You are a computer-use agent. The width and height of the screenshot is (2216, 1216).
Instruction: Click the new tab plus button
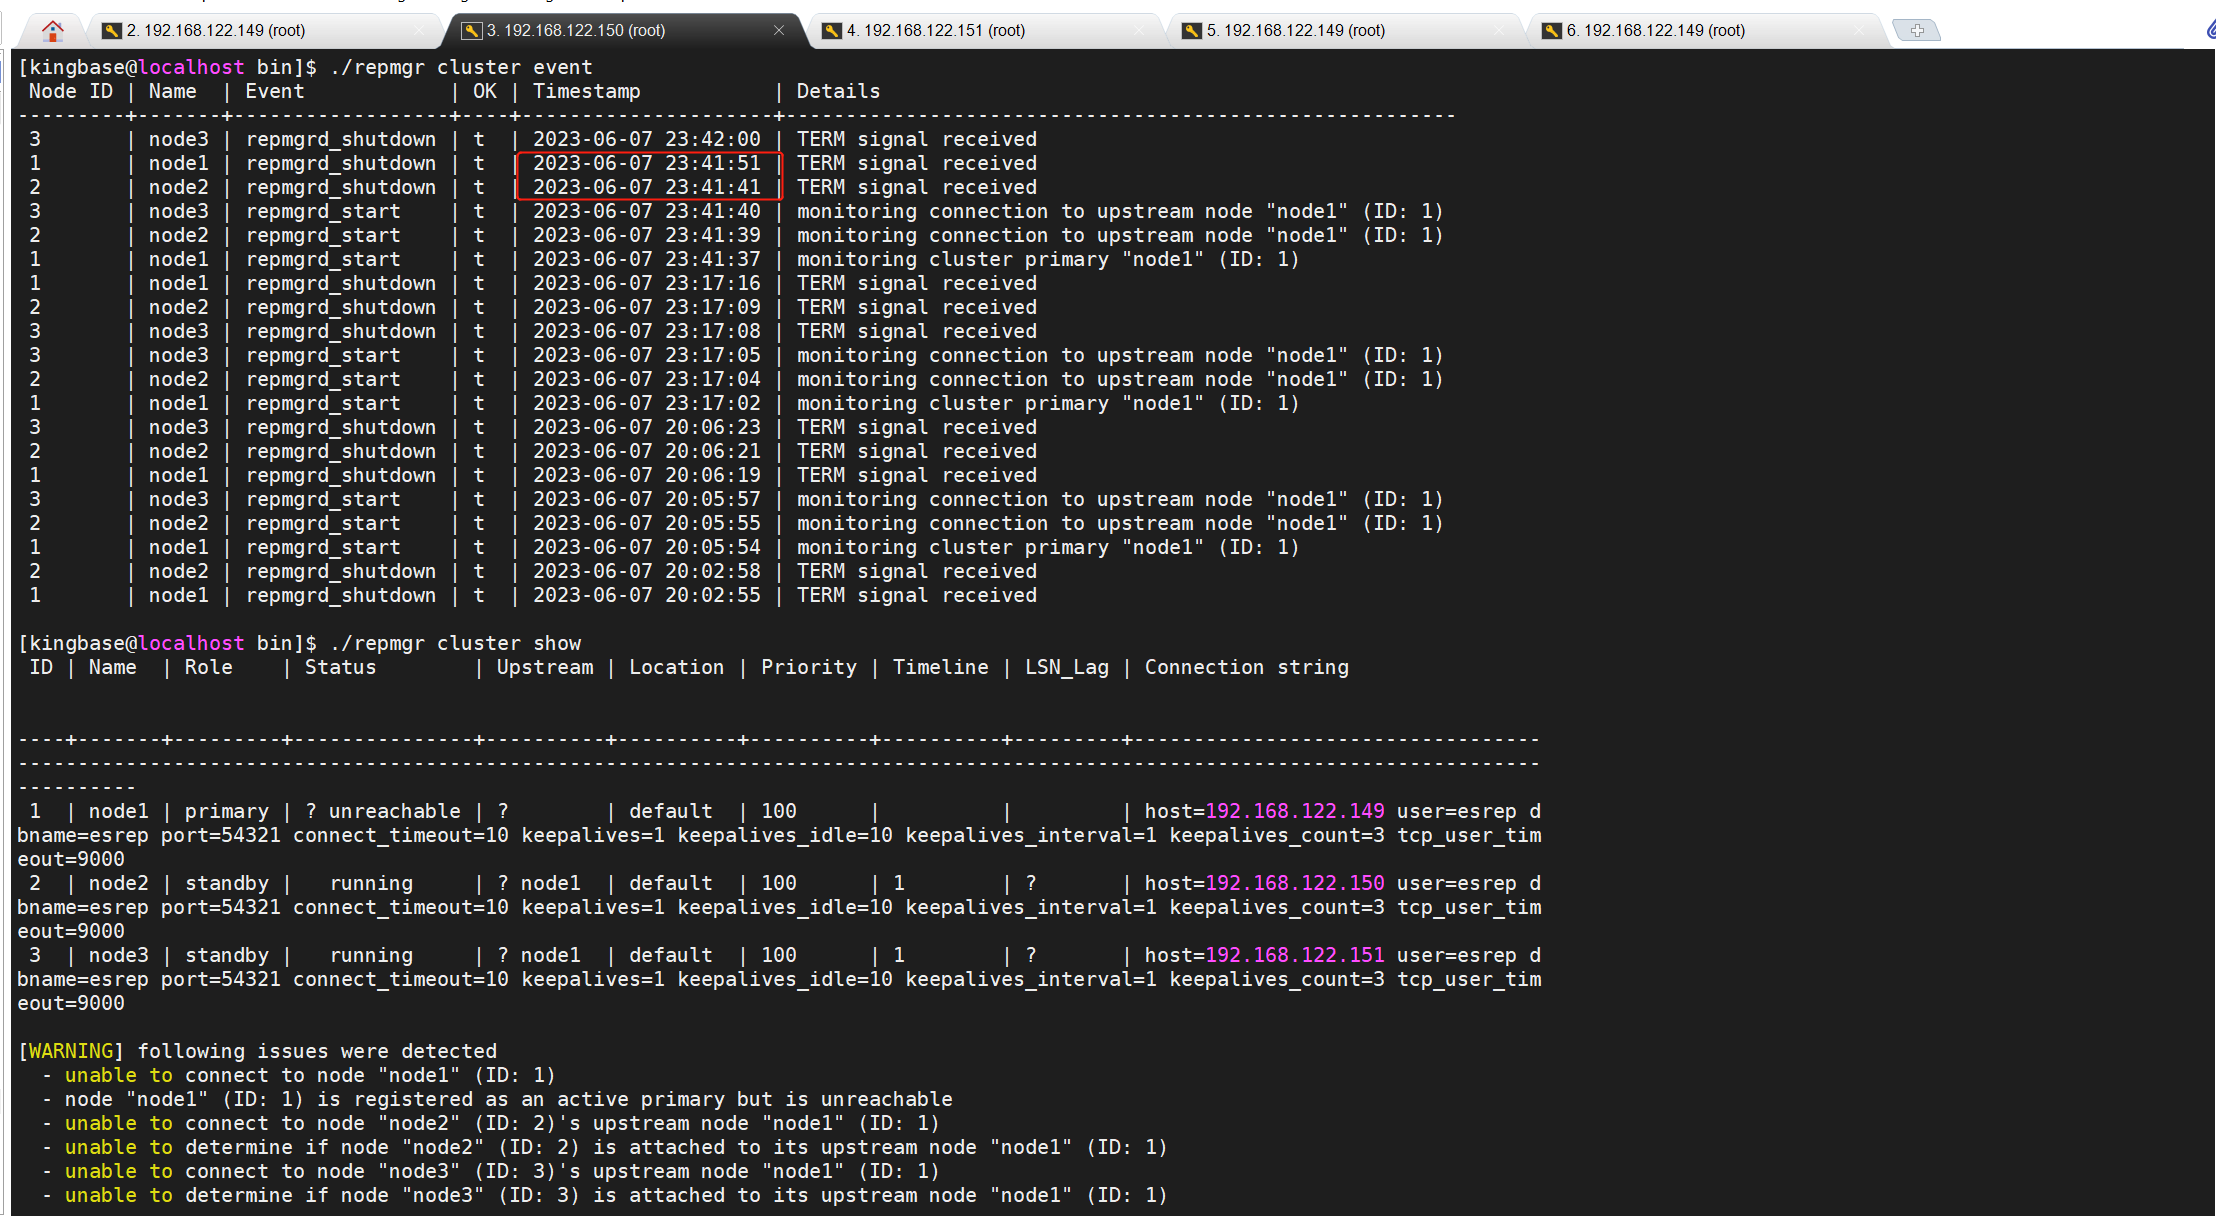(x=1916, y=31)
